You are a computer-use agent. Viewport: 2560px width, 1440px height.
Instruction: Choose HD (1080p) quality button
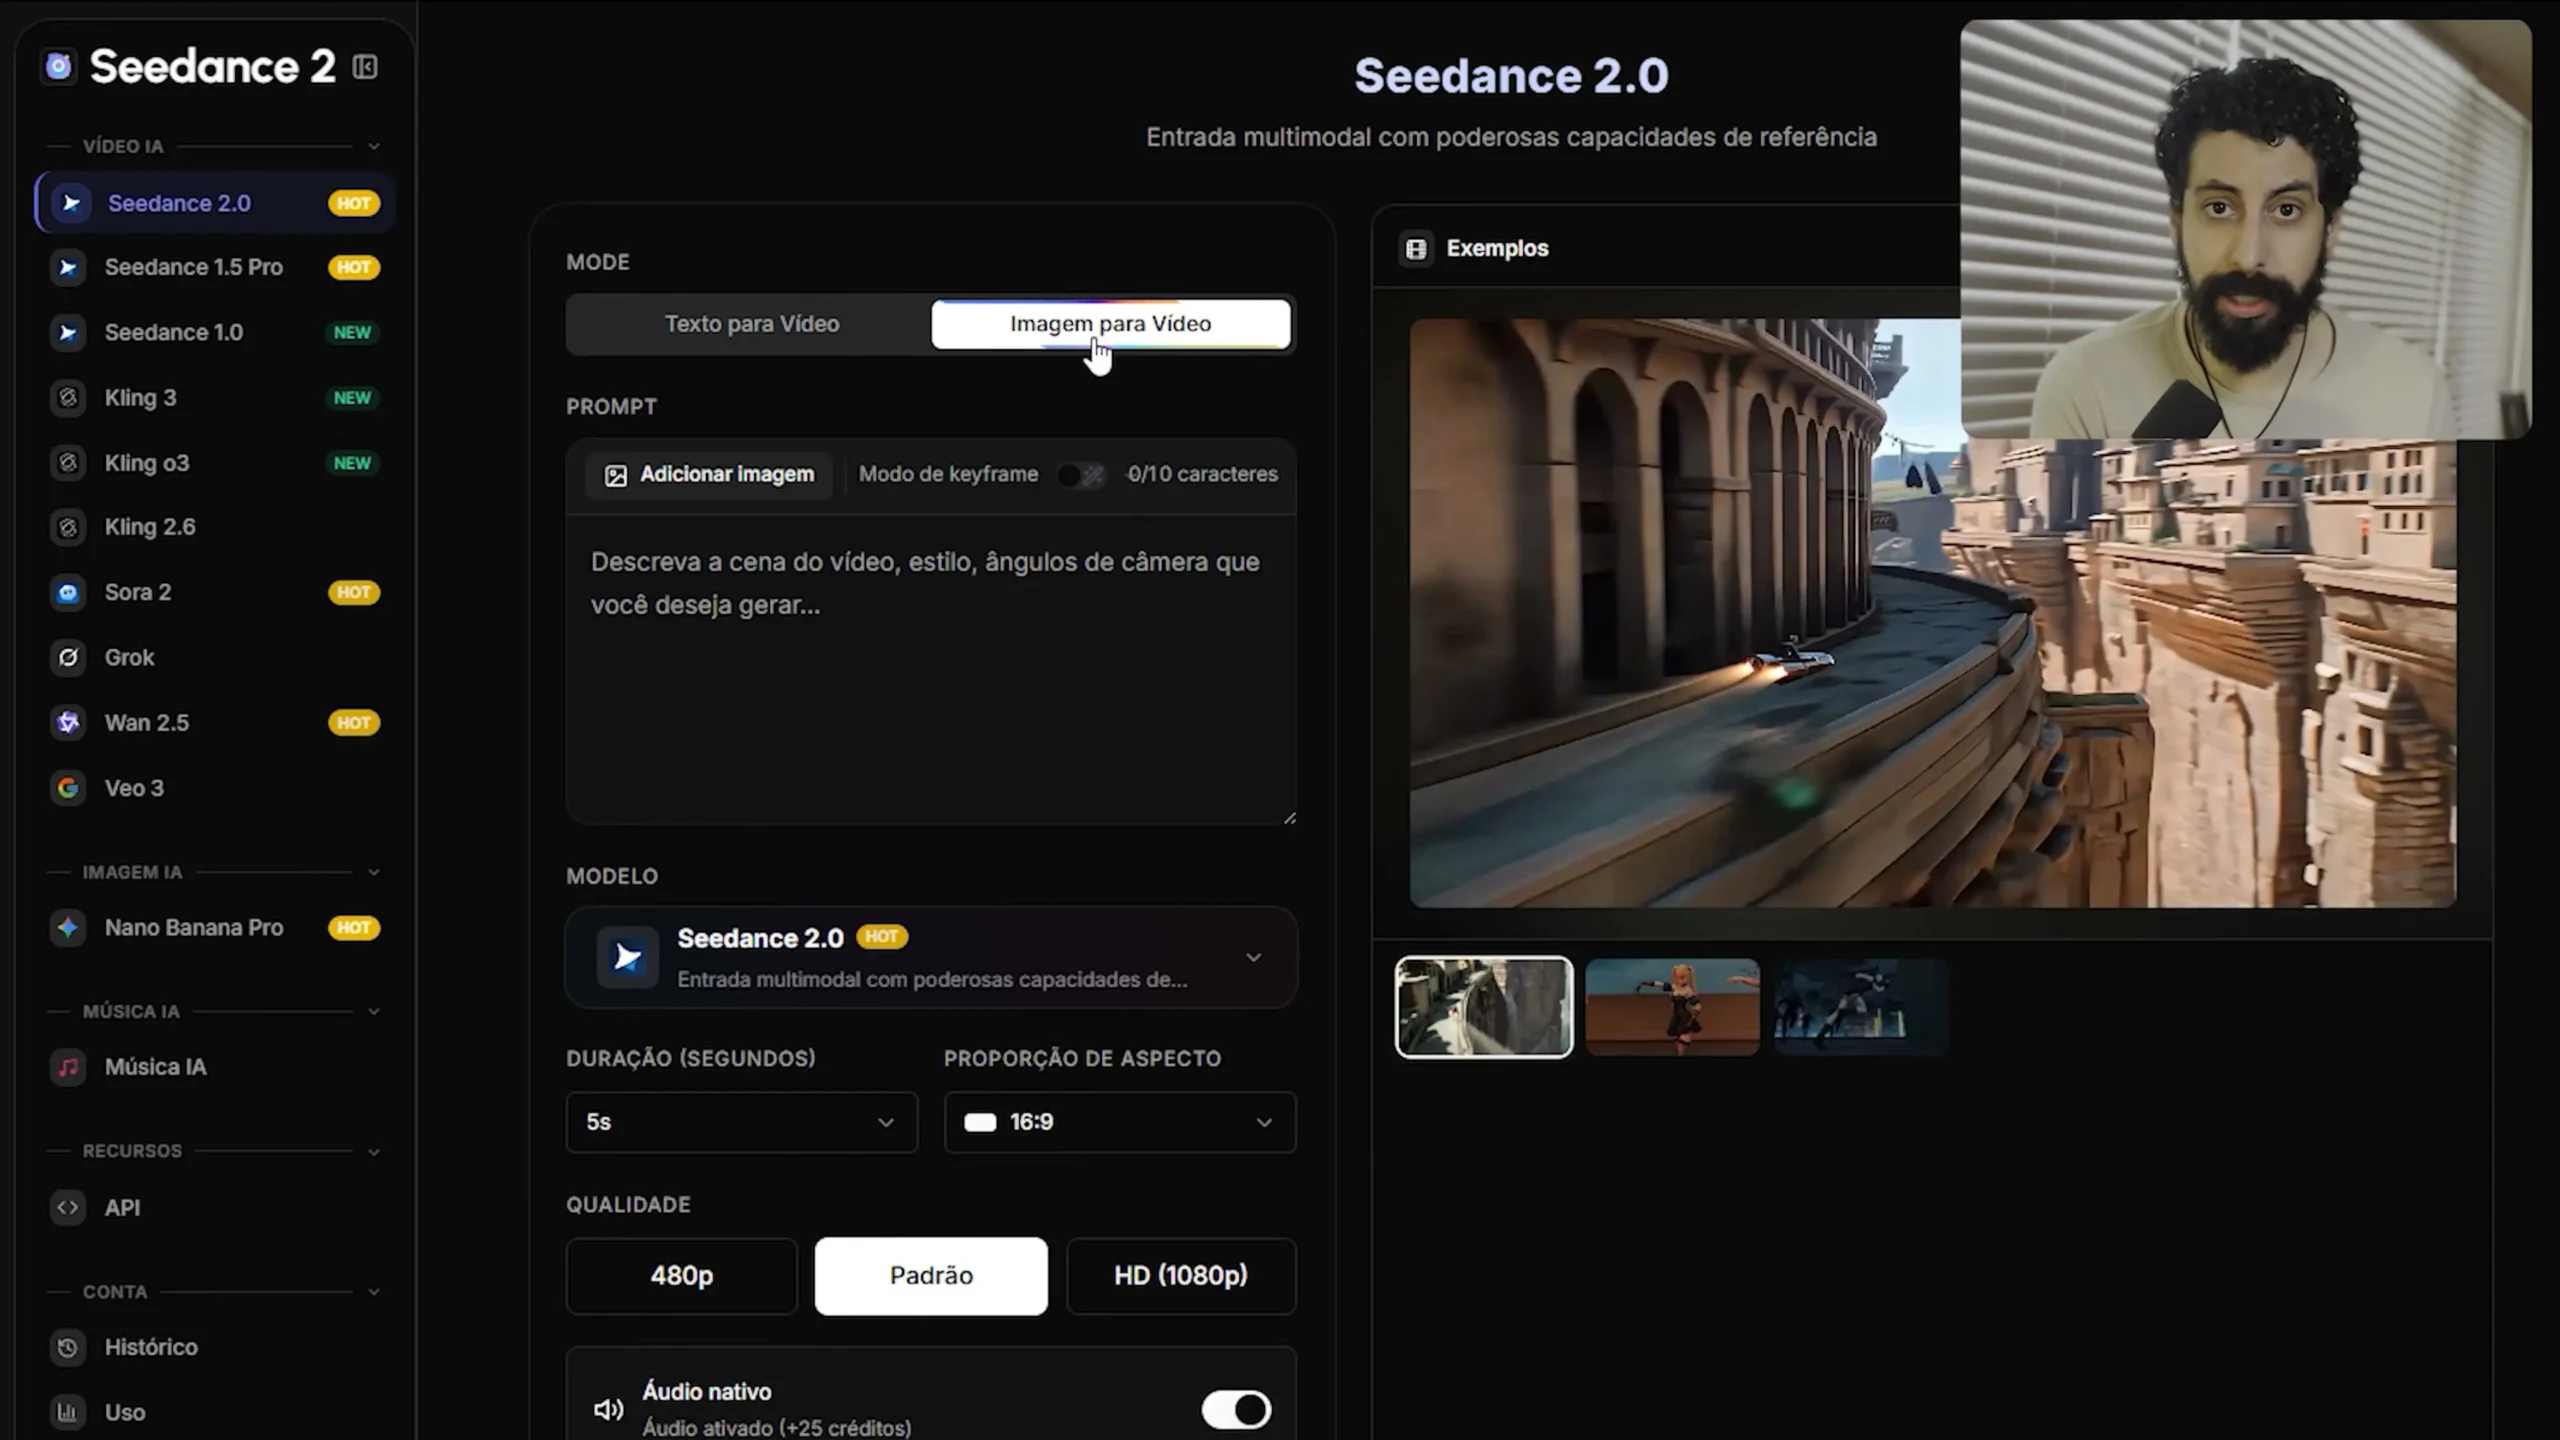pos(1180,1275)
